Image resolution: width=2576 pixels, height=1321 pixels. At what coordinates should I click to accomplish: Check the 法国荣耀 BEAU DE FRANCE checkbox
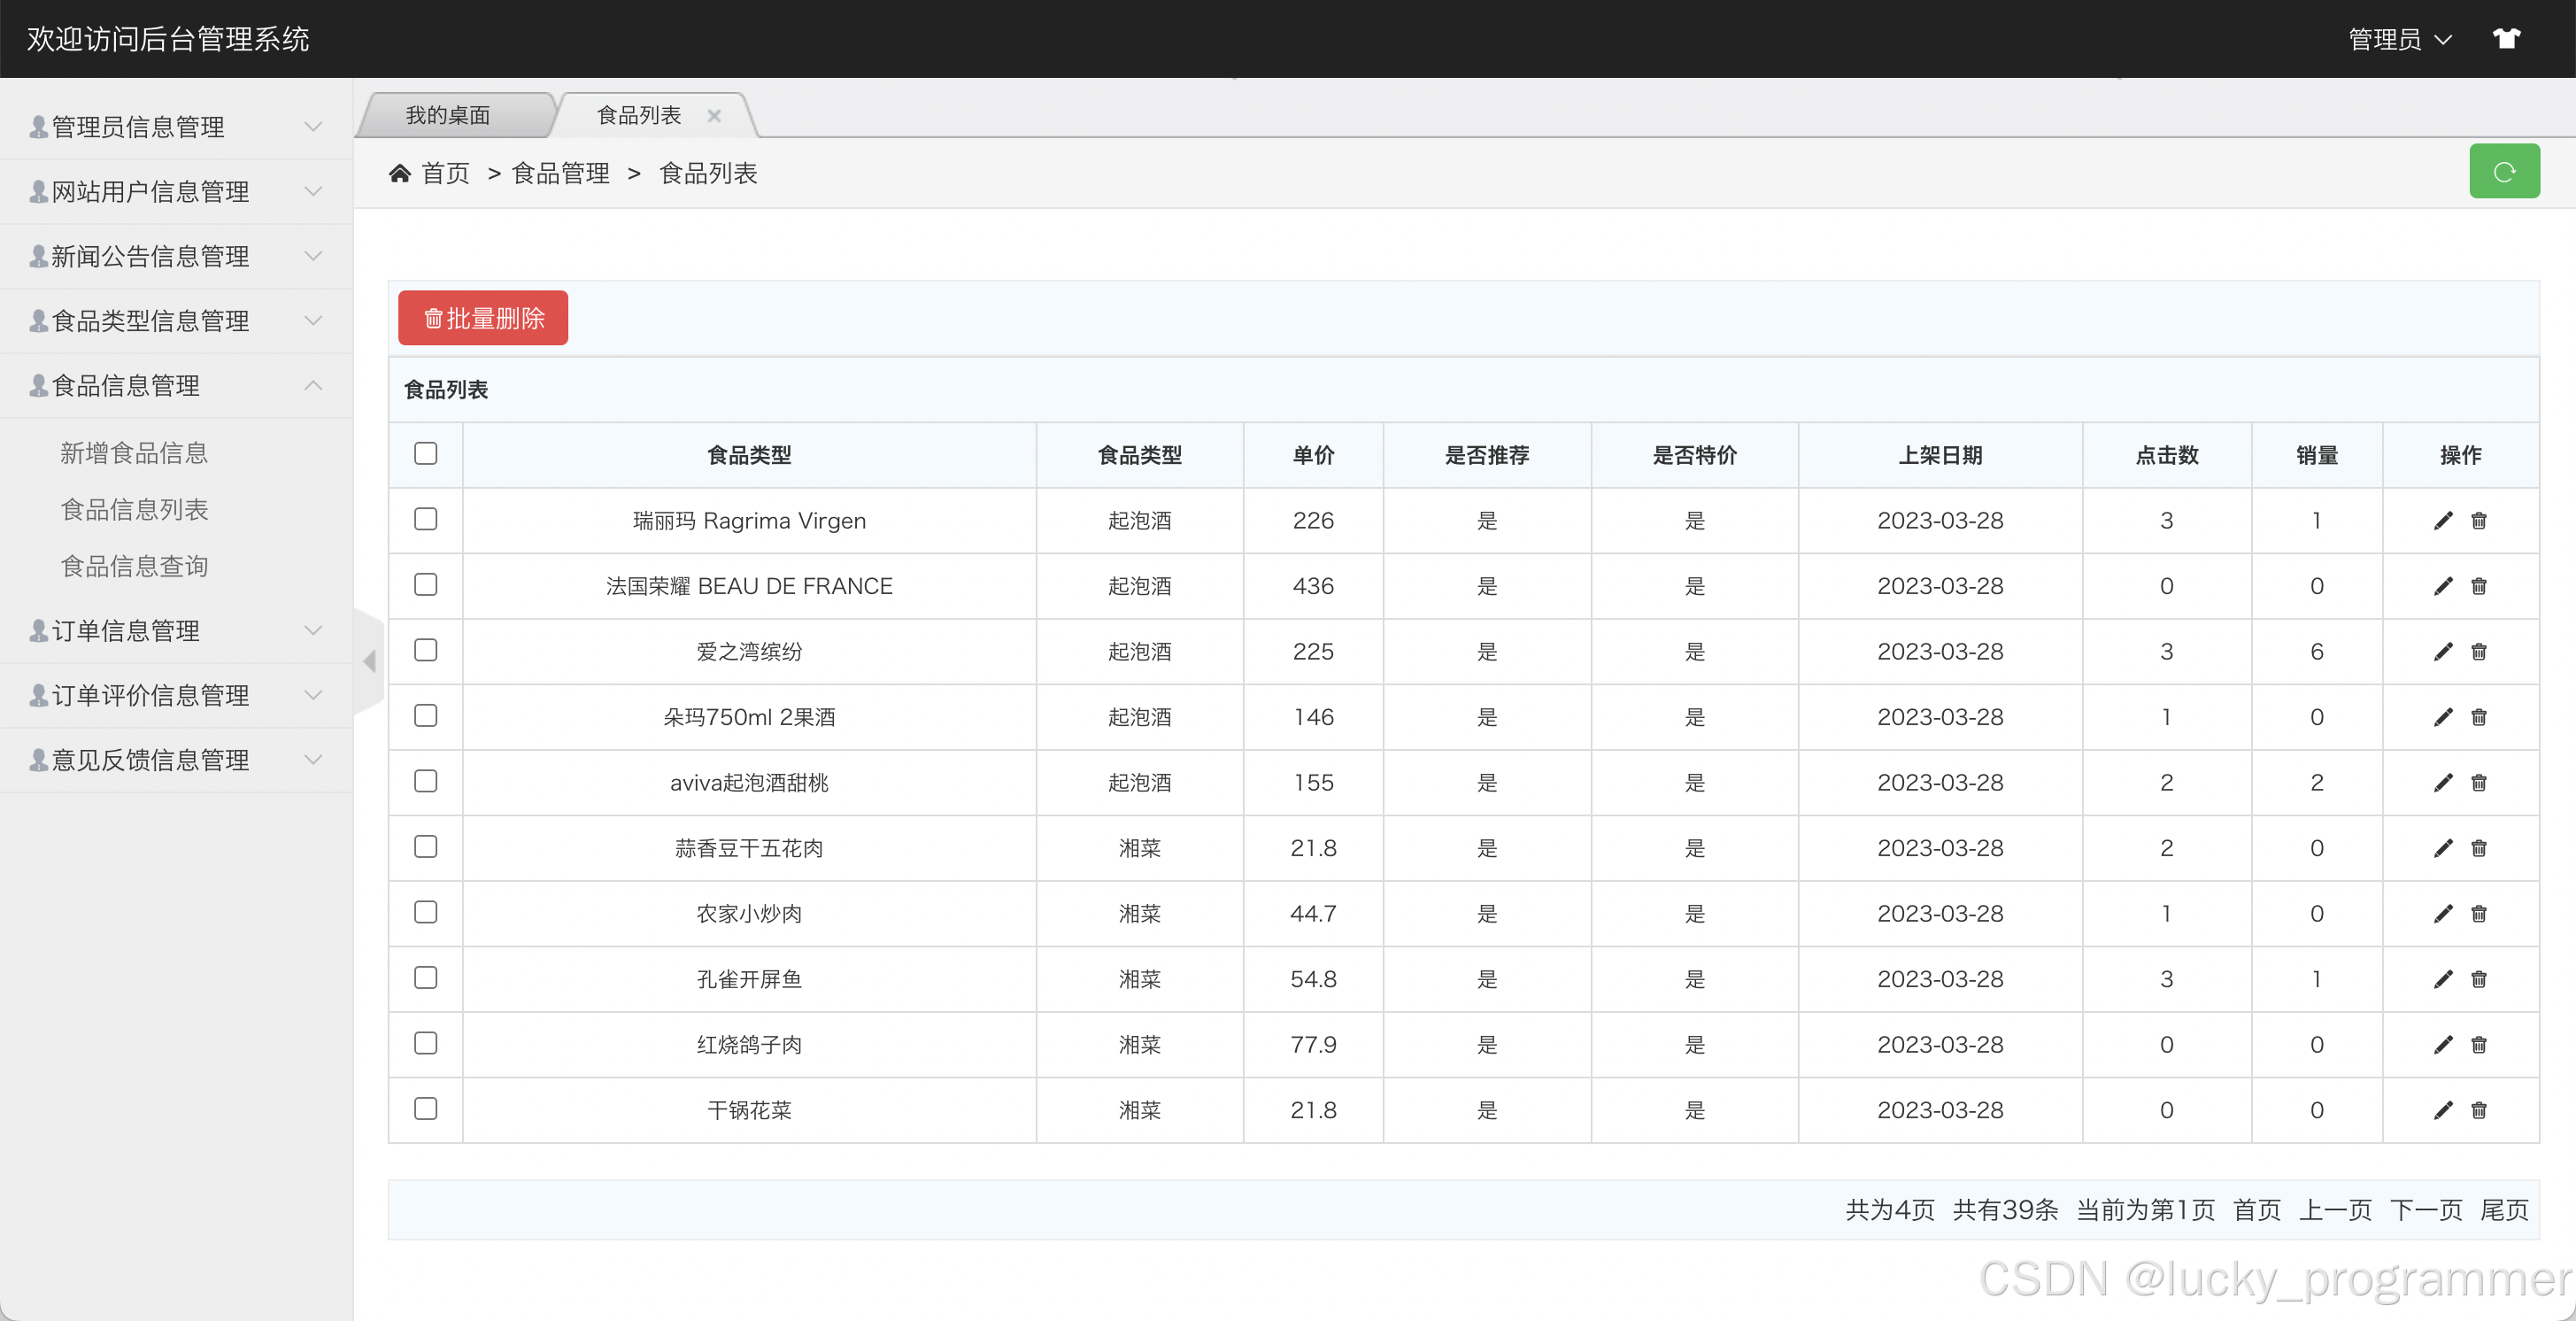point(426,584)
